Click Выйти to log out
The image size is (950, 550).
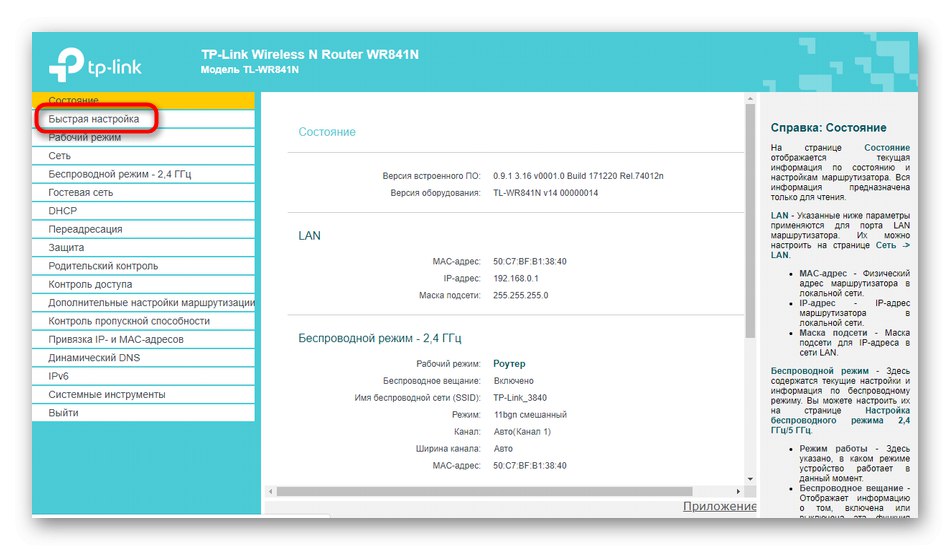pos(144,412)
